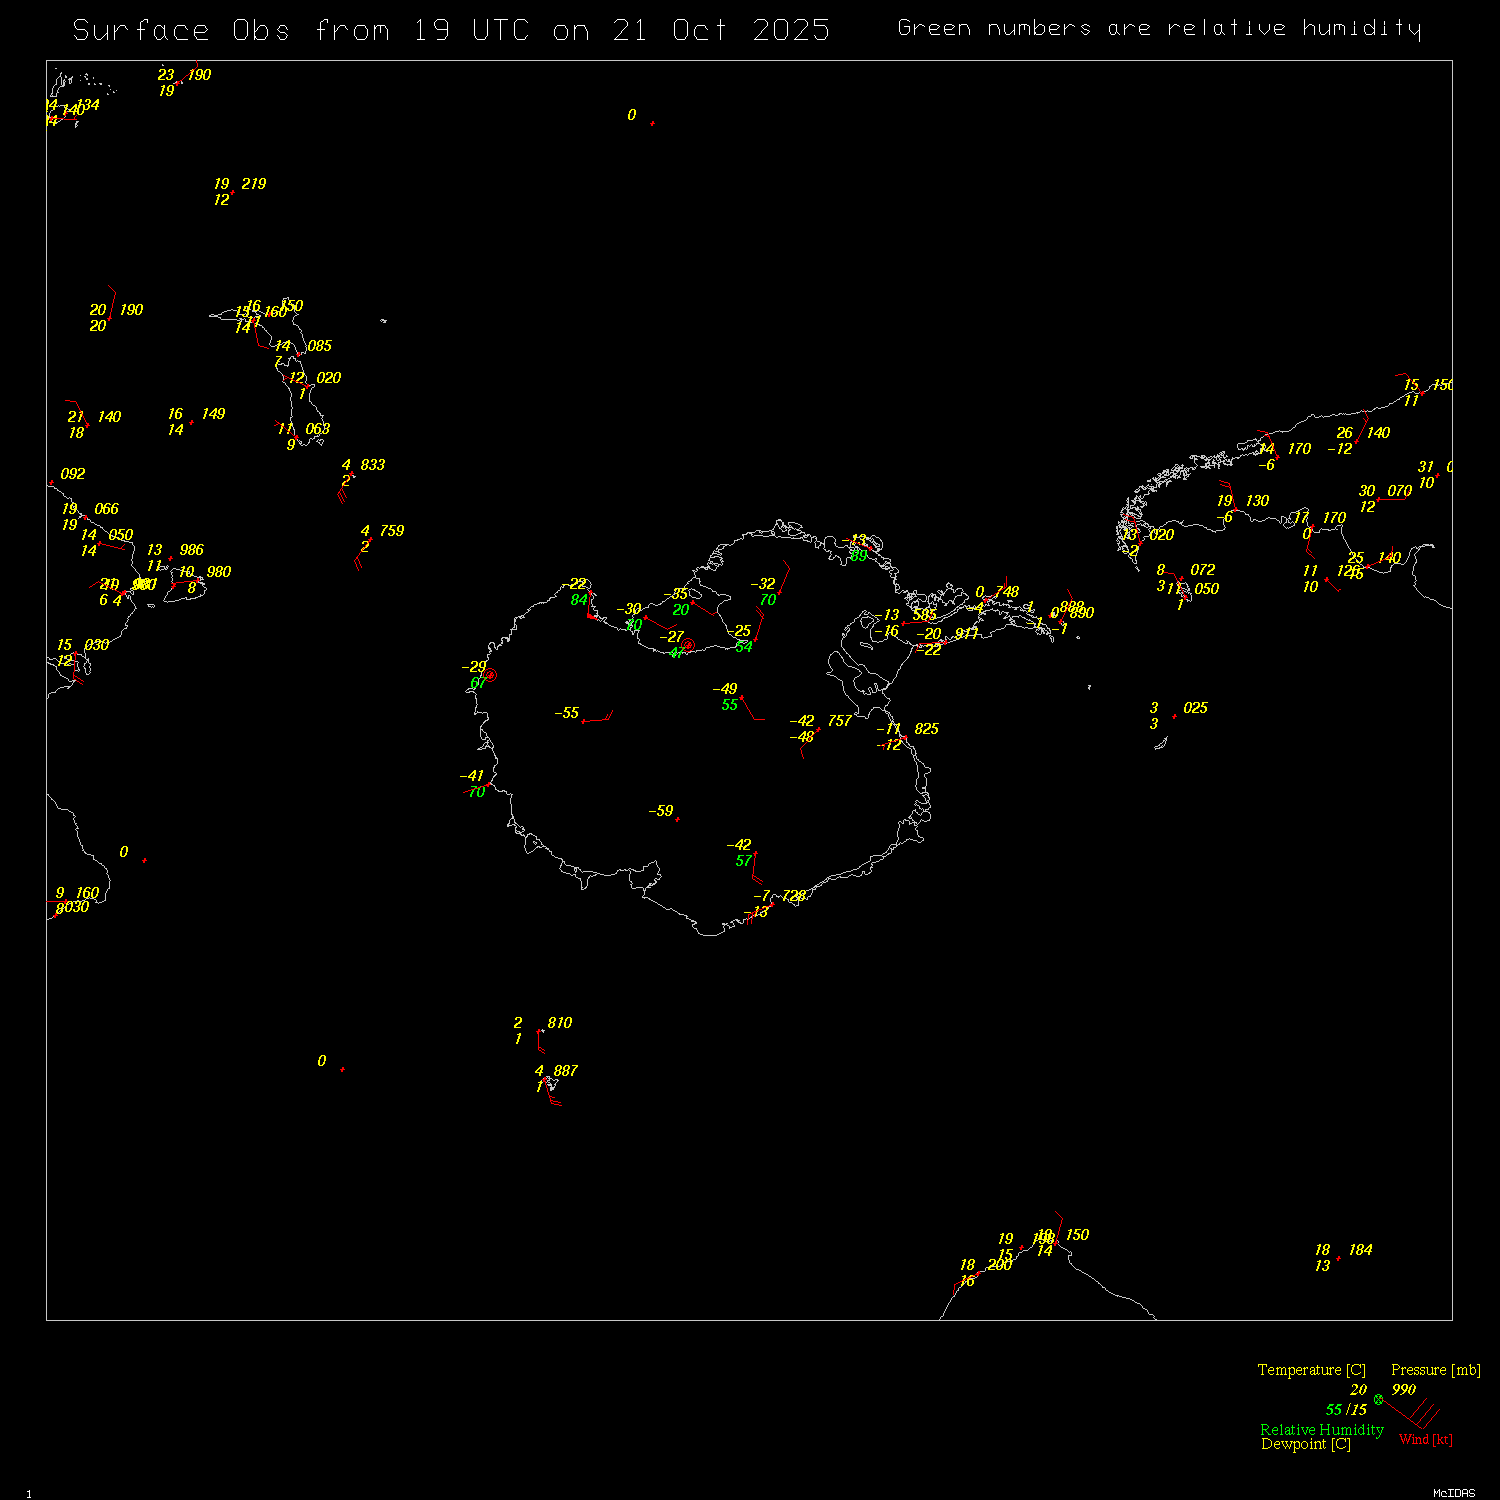The width and height of the screenshot is (1500, 1500).
Task: Click the circled station marker beside -27
Action: [688, 645]
